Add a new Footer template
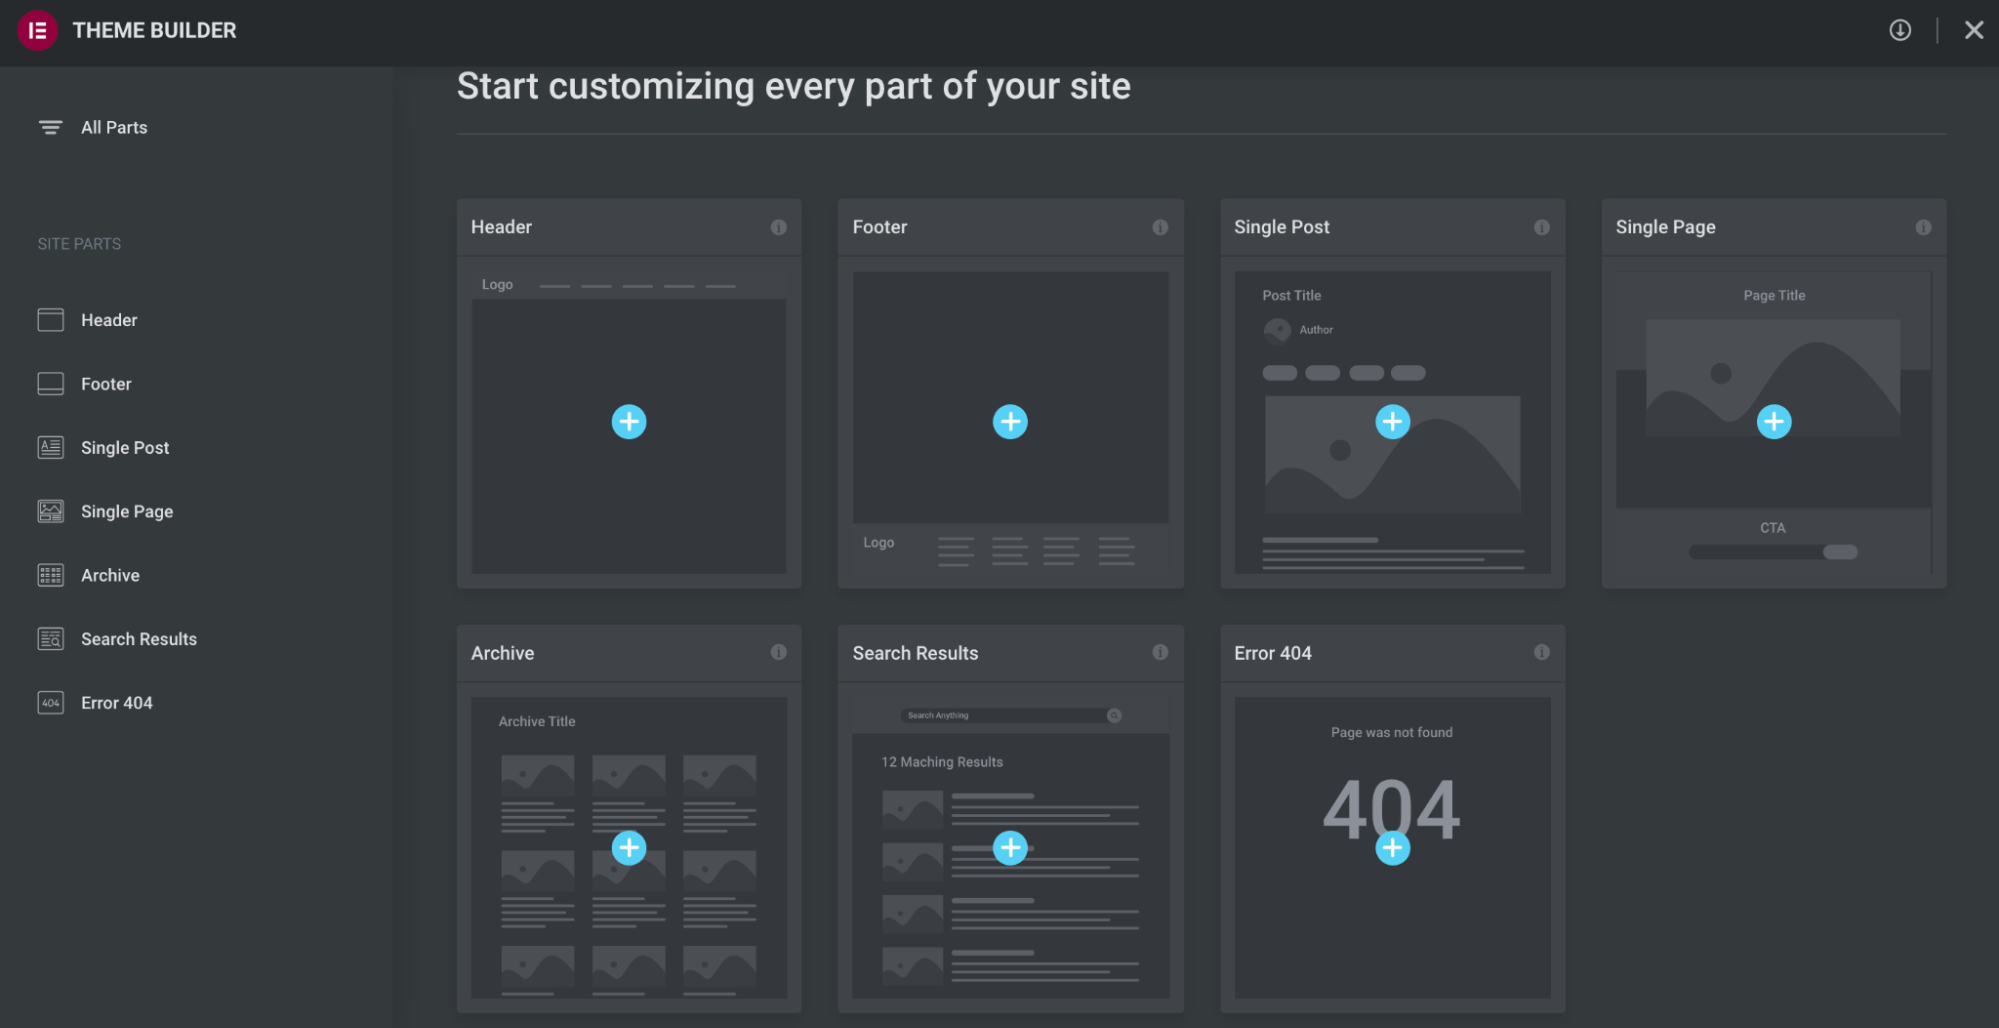 (x=1010, y=422)
